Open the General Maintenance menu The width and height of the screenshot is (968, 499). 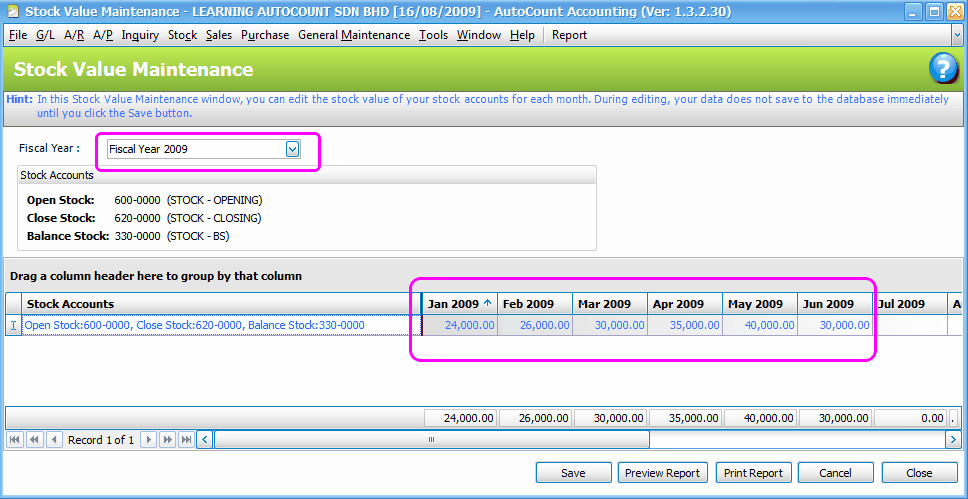(354, 35)
